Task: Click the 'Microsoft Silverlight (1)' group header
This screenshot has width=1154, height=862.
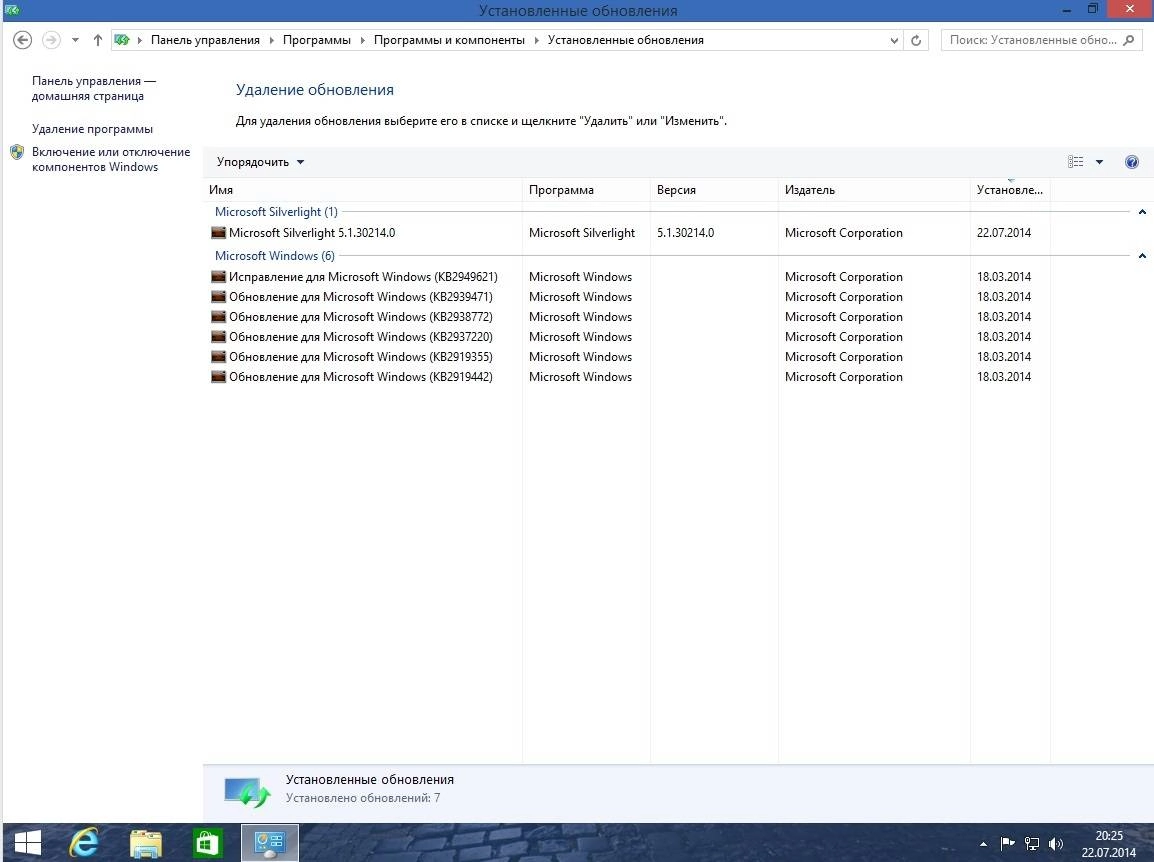Action: coord(276,212)
